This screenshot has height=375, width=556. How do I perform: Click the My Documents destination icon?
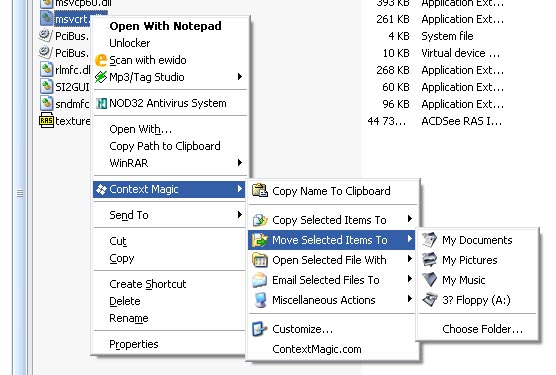429,240
